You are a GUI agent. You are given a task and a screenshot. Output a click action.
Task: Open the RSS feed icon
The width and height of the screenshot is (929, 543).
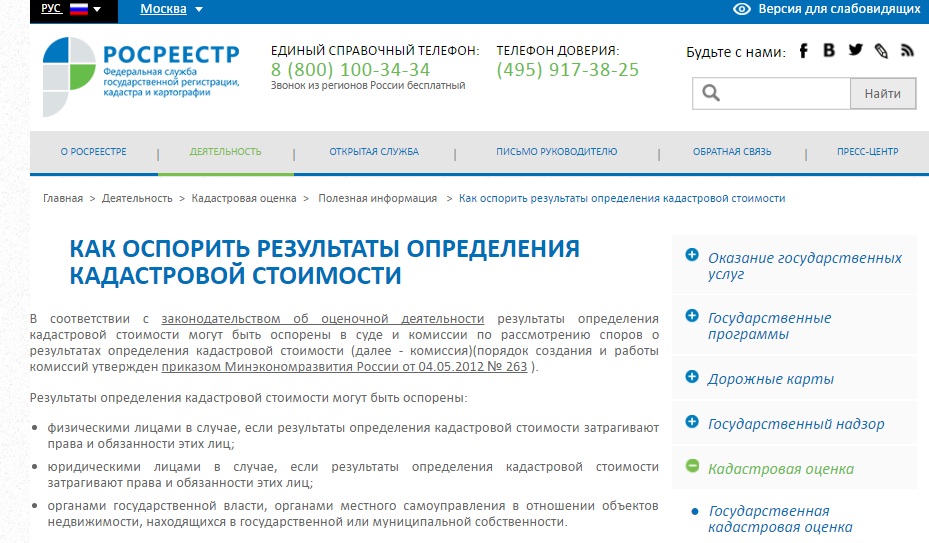pyautogui.click(x=906, y=50)
